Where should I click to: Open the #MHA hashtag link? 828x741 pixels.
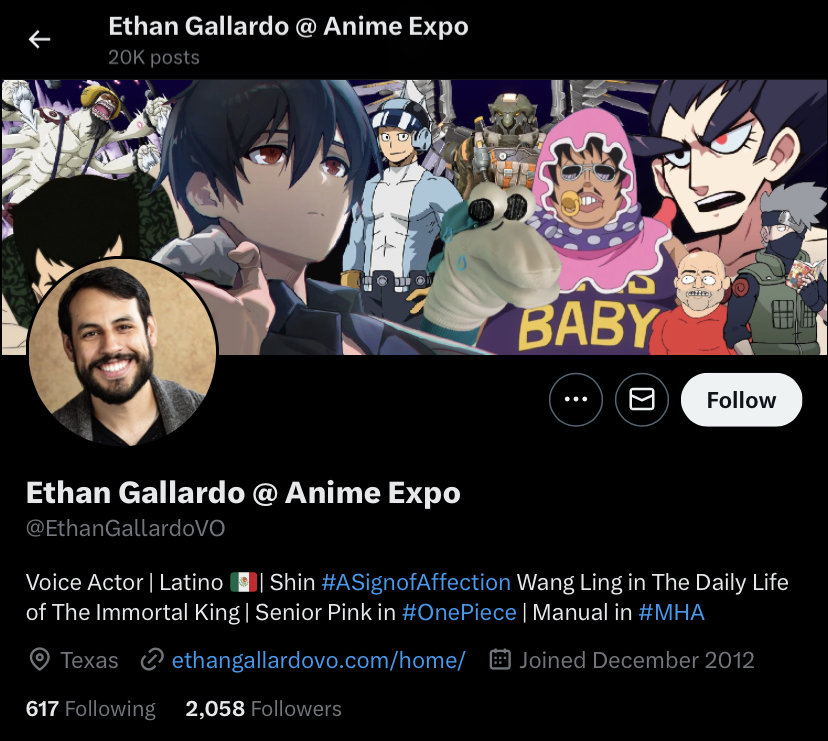(x=671, y=612)
